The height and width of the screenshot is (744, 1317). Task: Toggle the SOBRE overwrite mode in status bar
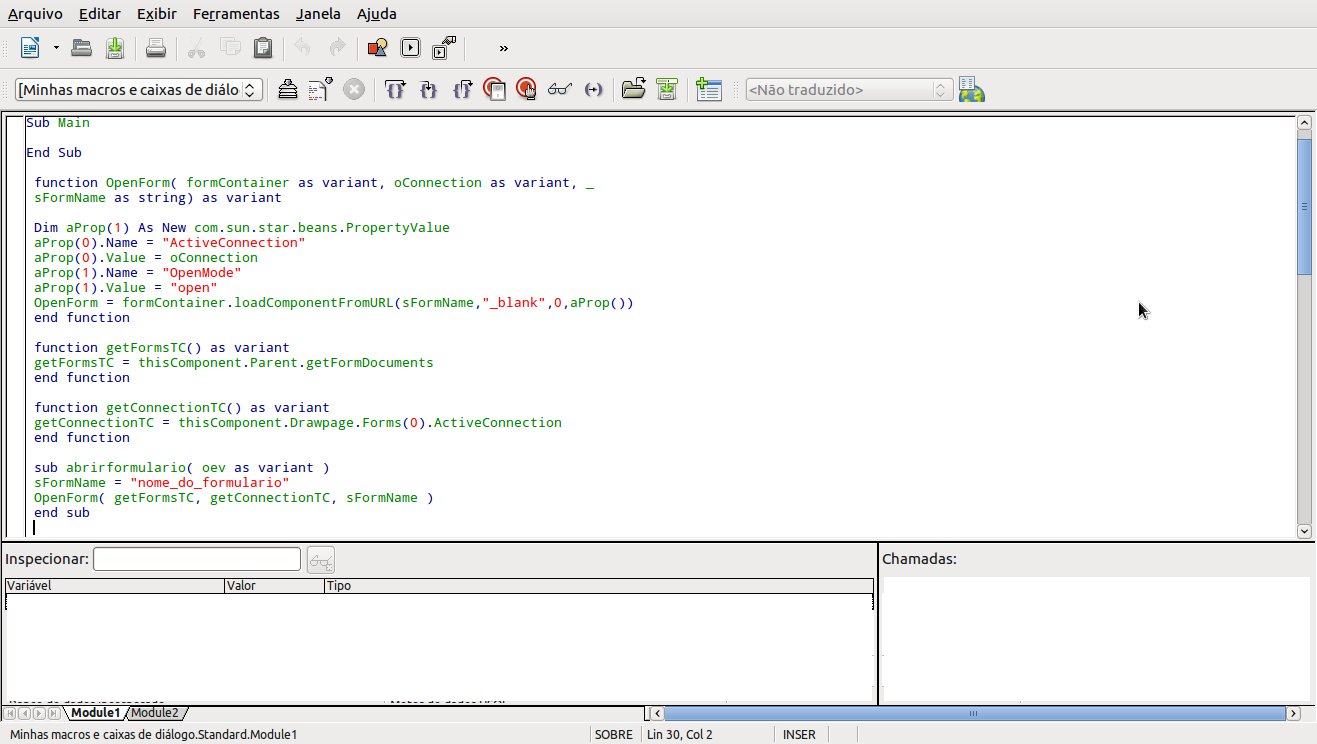tap(614, 734)
